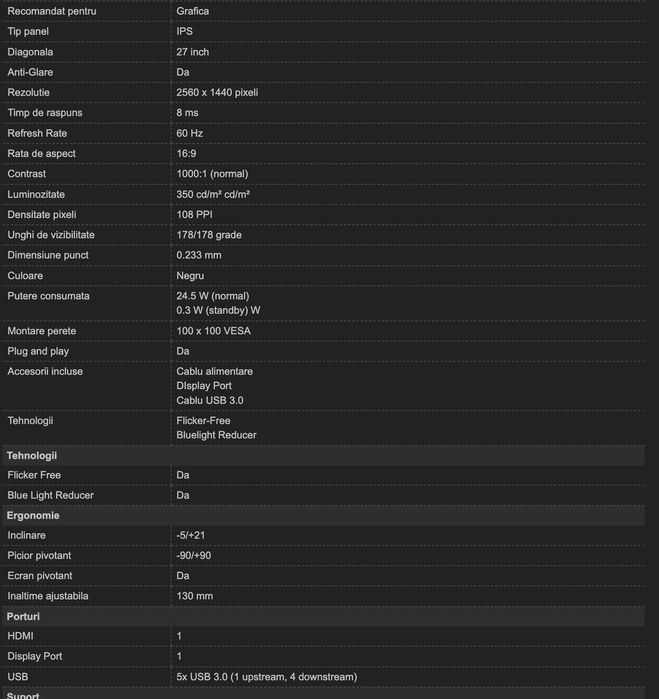Click the "60 Hz" refresh rate value
The image size is (659, 699).
[x=190, y=133]
